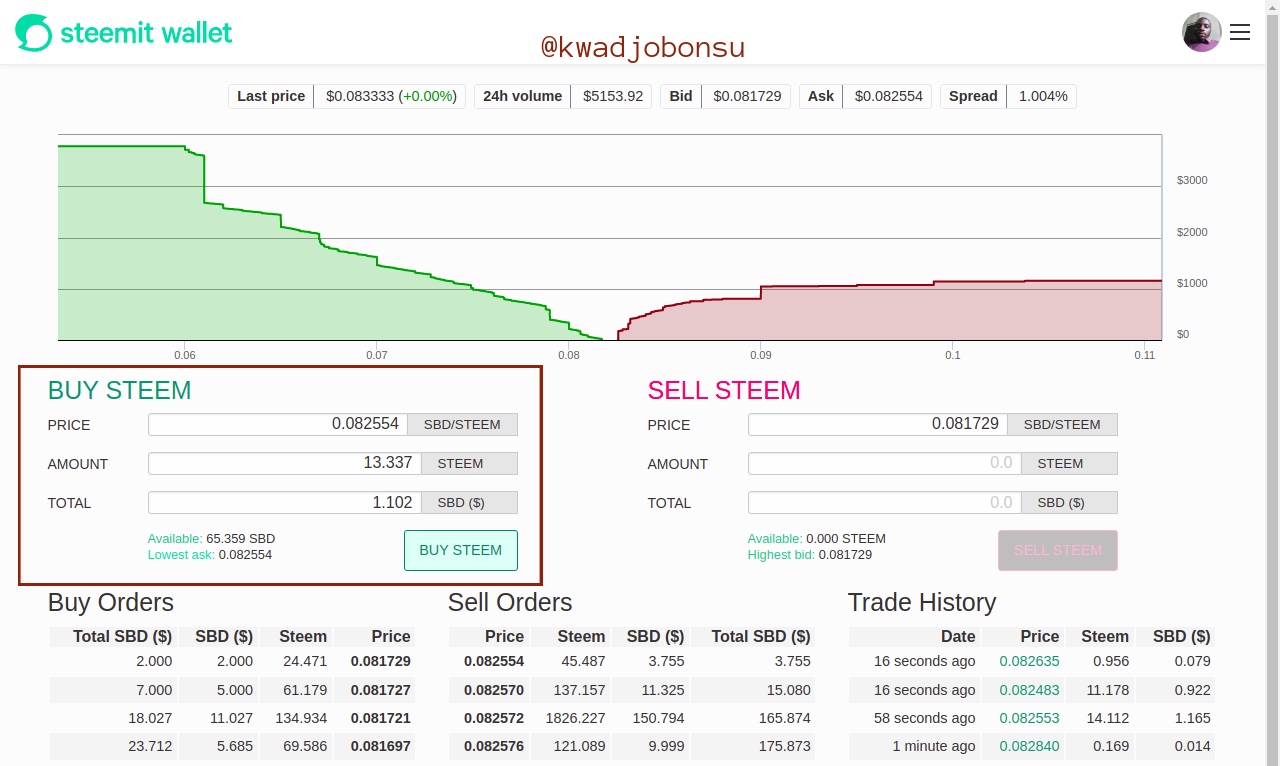The image size is (1280, 766).
Task: Select sell order priced 0.082554
Action: click(x=632, y=661)
